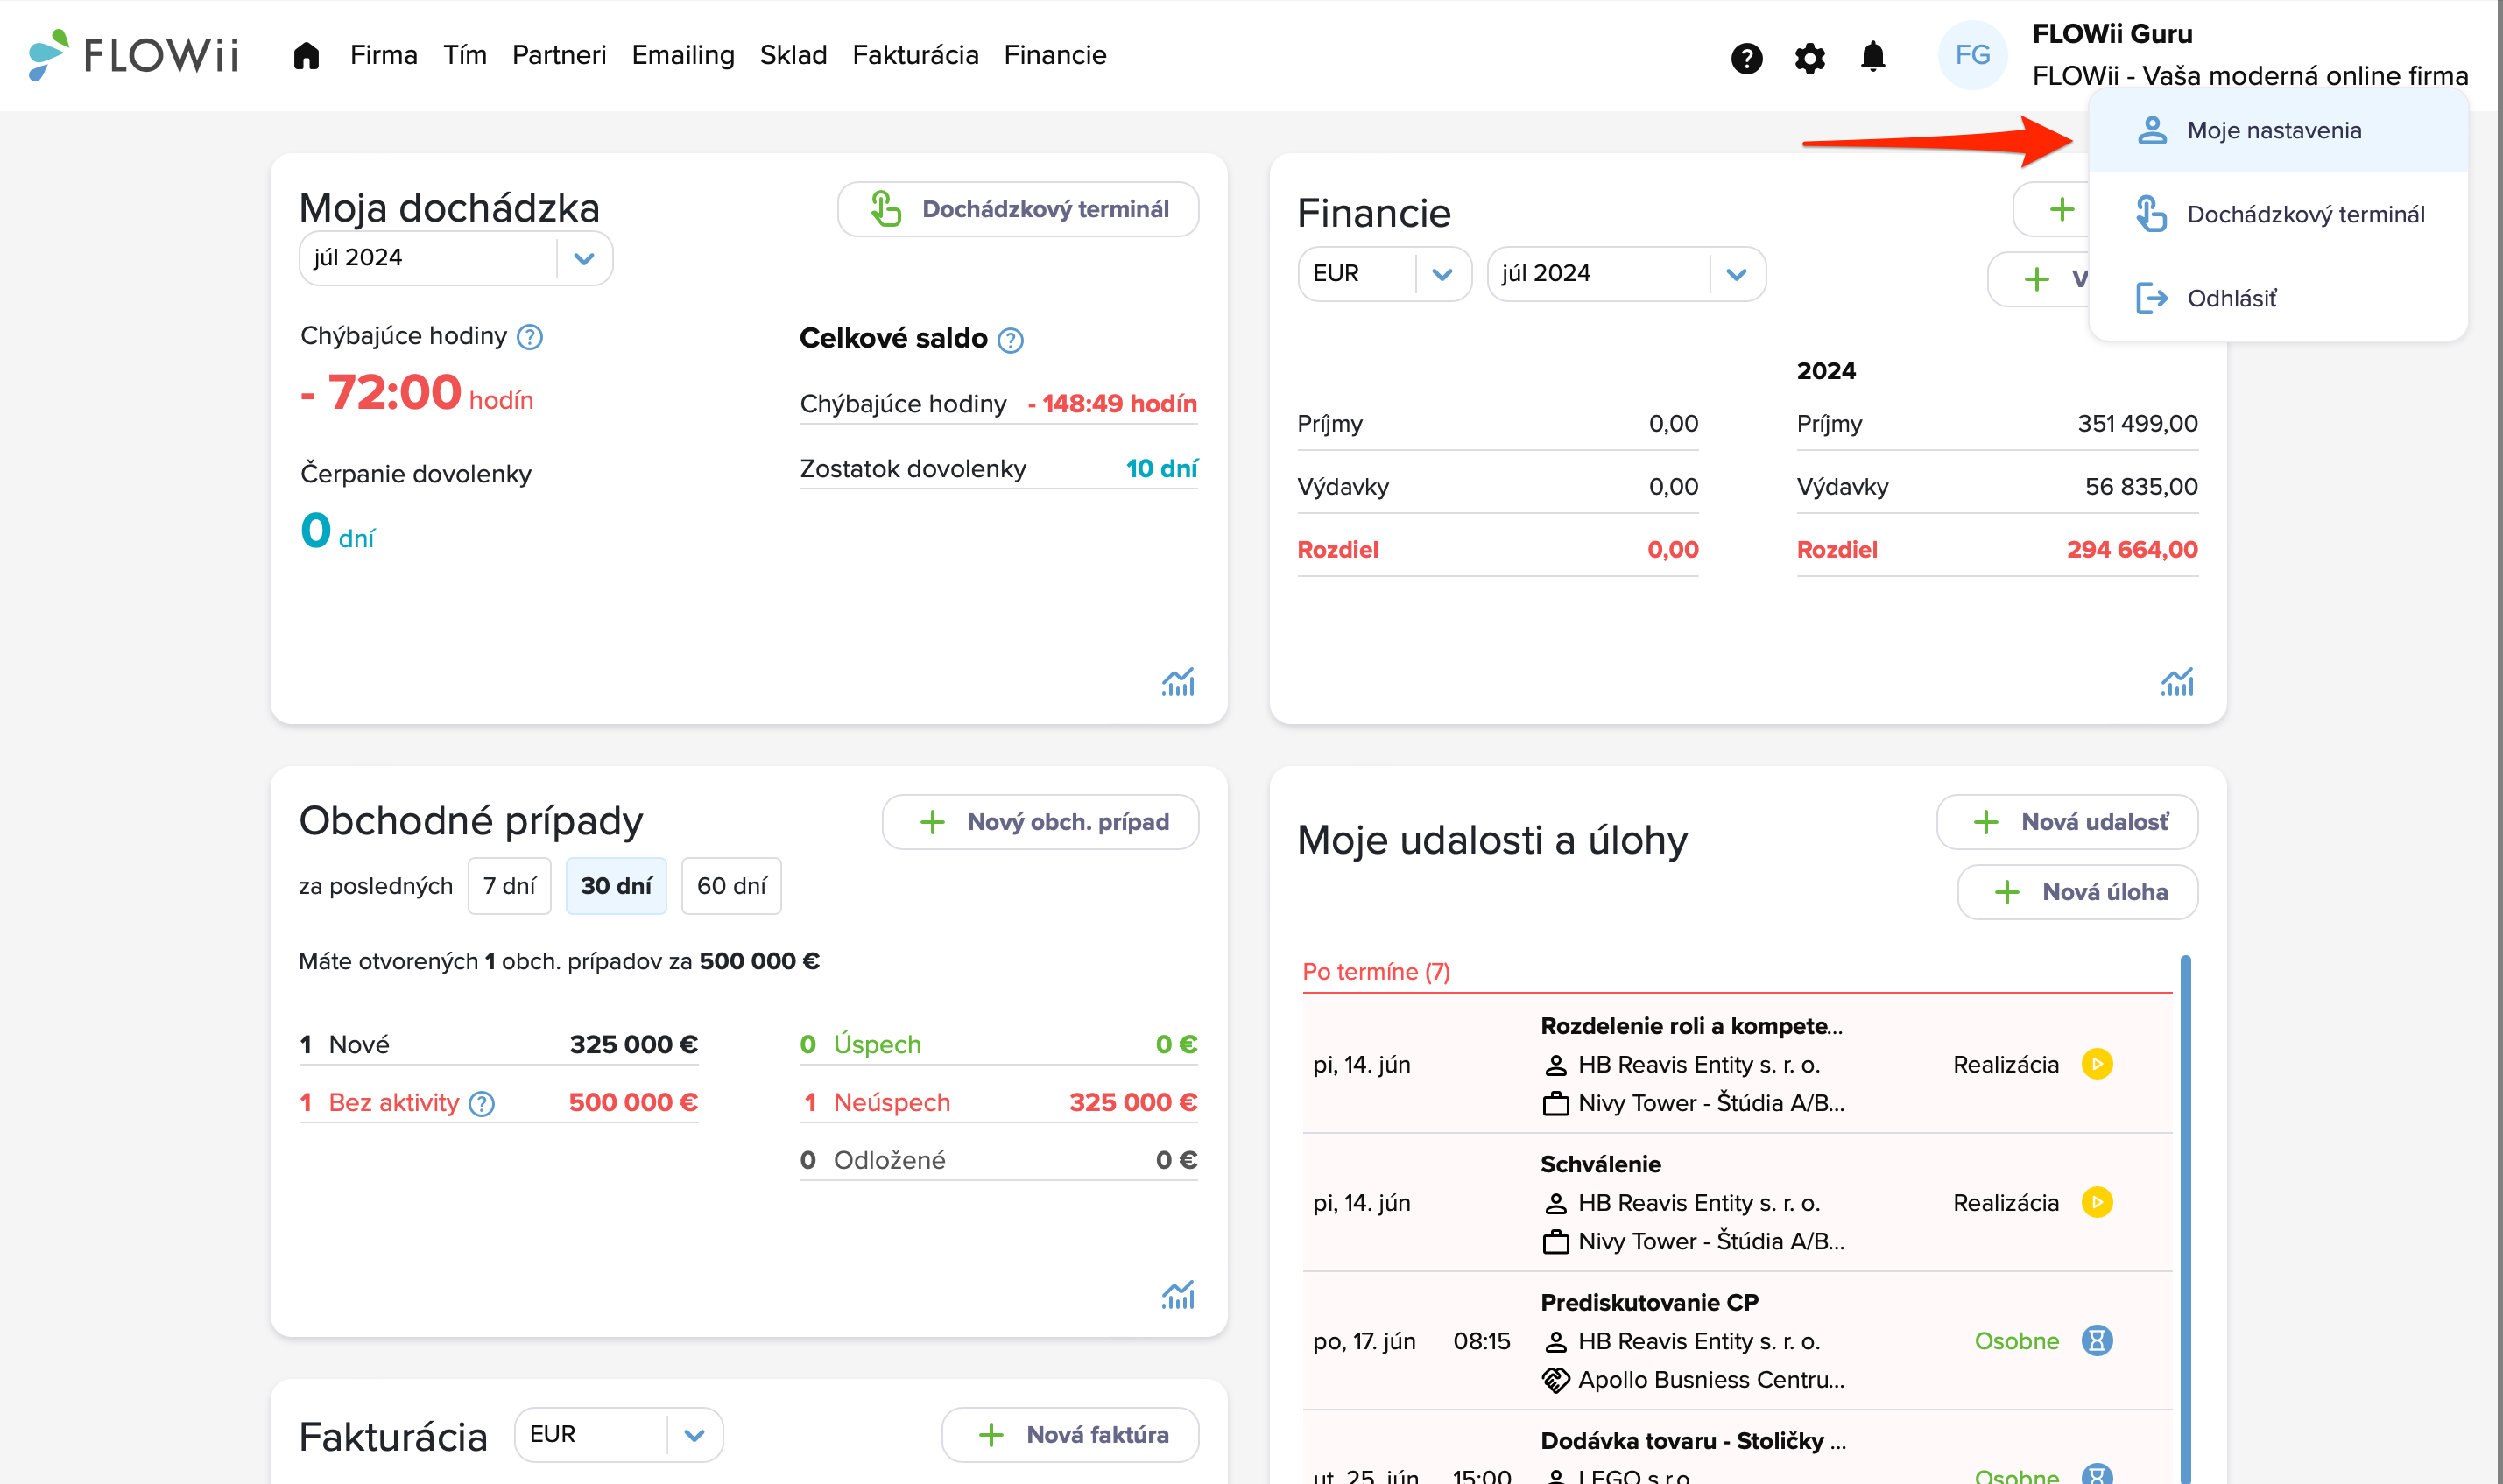Screen dimensions: 2503x1484
Task: Click the Bez aktivity row label
Action: click(393, 1103)
